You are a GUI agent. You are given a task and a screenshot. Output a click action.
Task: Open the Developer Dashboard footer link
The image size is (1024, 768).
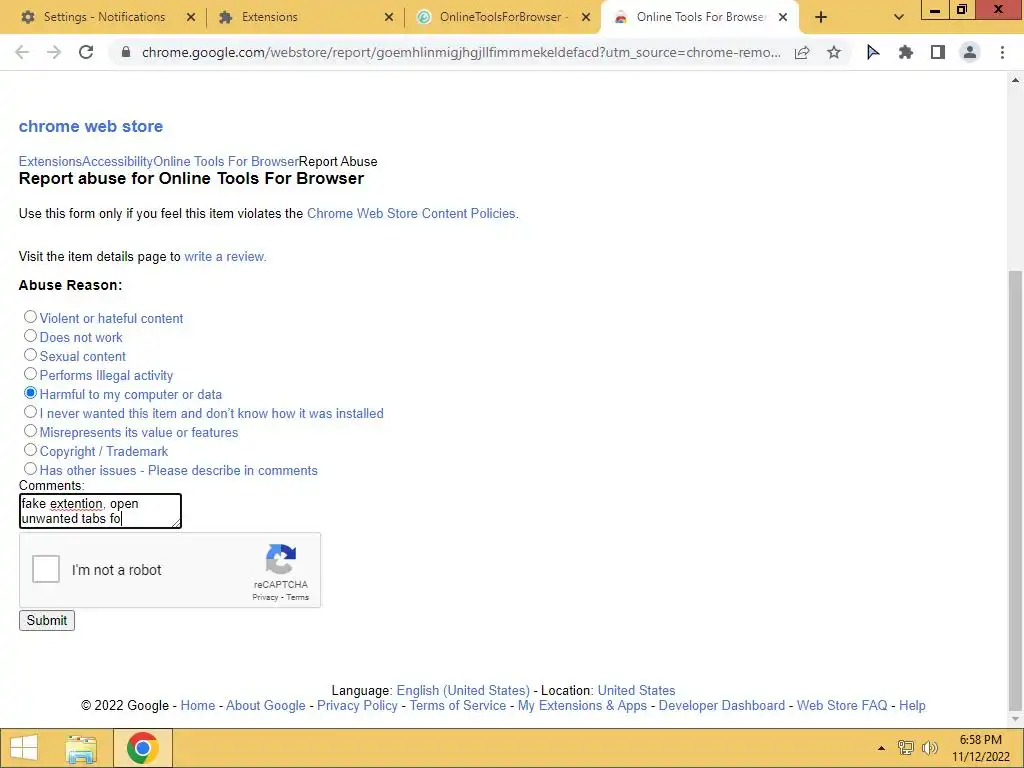722,705
